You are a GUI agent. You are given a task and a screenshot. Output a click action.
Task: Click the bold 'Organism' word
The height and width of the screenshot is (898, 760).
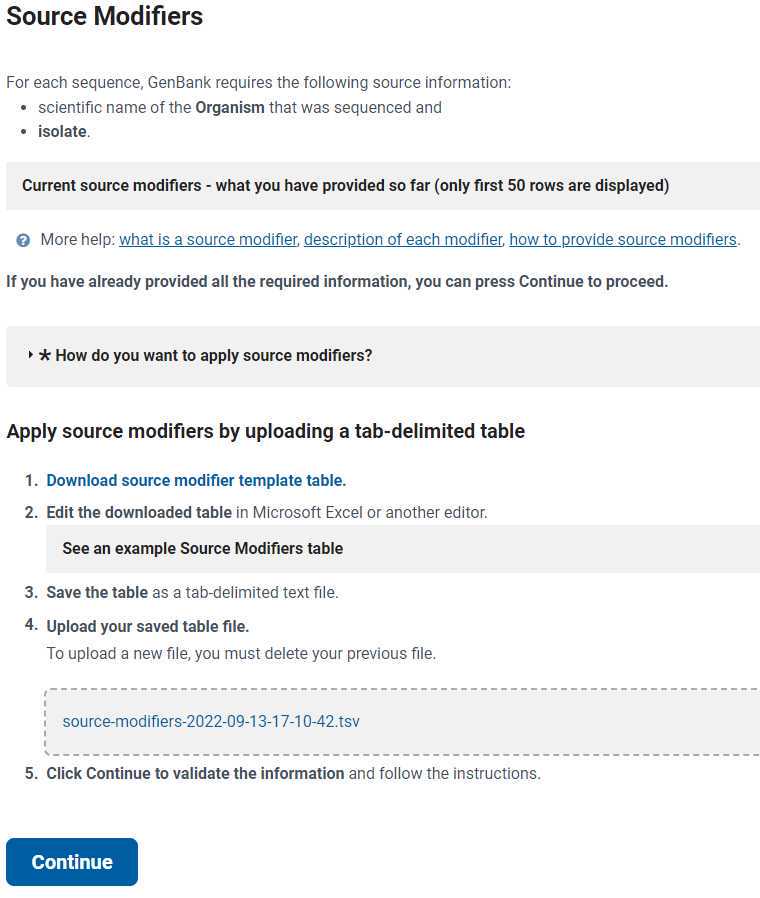pos(230,108)
